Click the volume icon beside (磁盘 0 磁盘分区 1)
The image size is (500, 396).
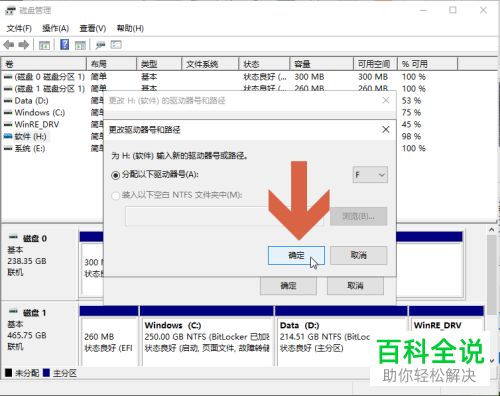click(x=8, y=77)
